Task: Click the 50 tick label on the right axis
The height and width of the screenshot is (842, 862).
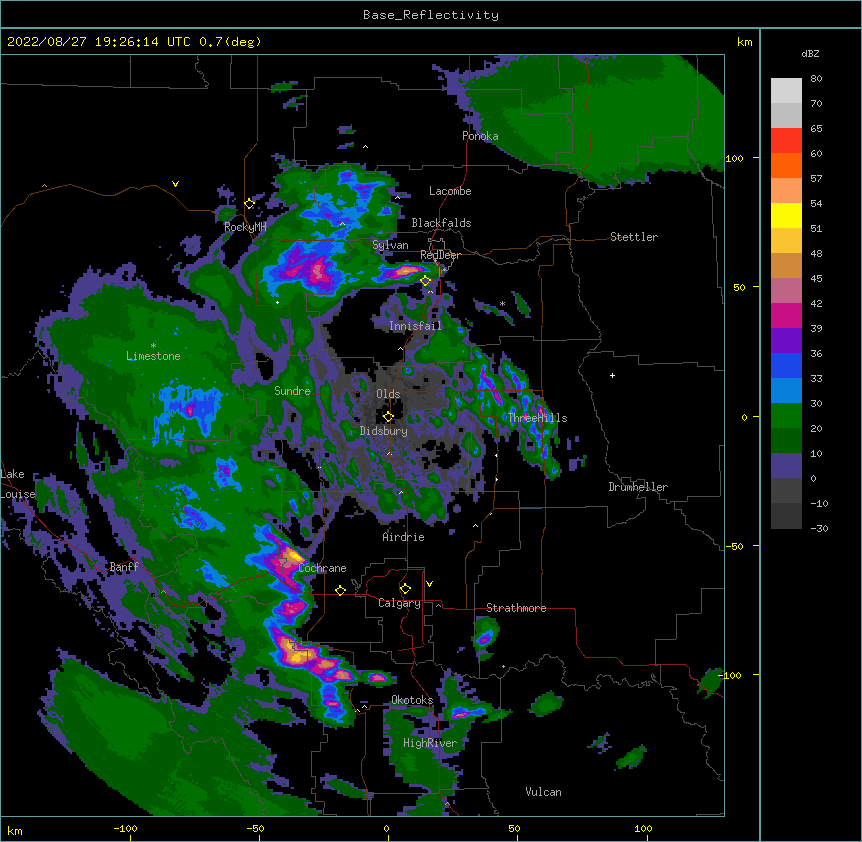Action: (739, 287)
